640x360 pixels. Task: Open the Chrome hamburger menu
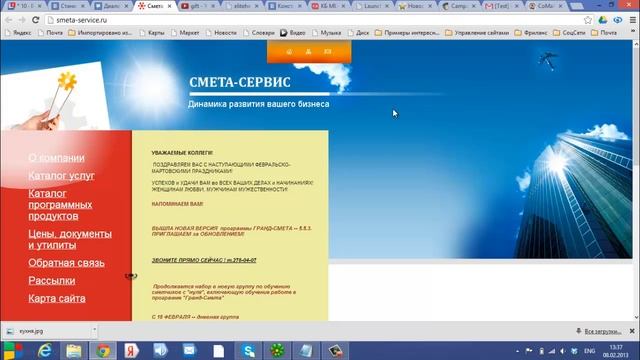[632, 20]
